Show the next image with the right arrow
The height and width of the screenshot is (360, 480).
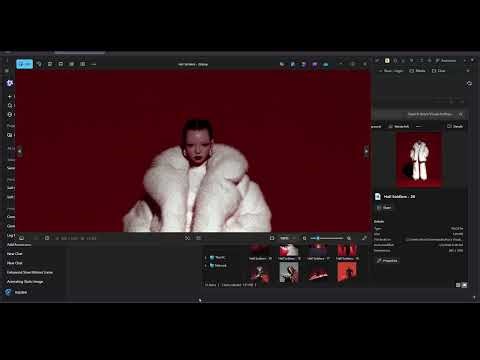point(366,151)
